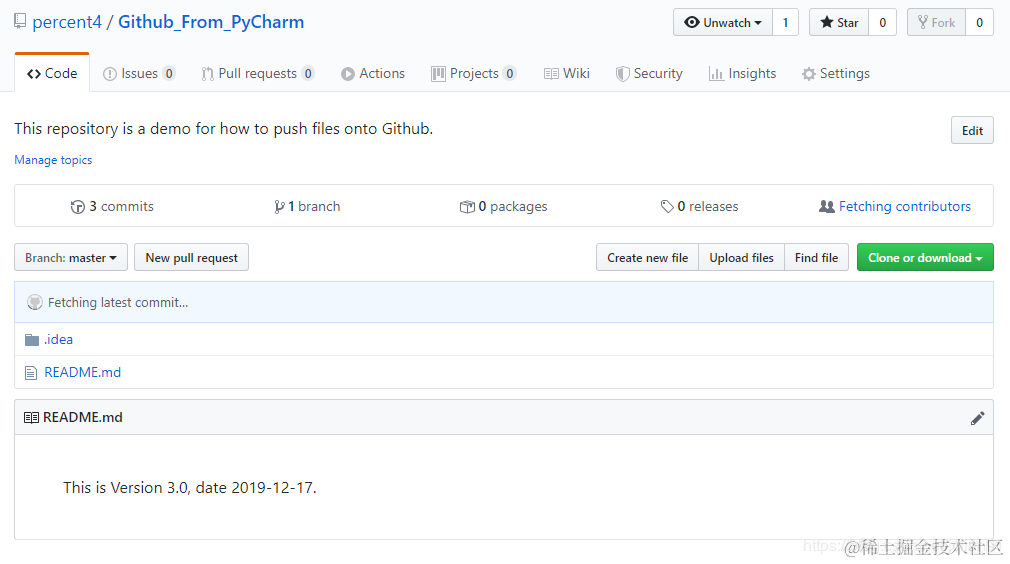View the 0 releases page
Screen dimensions: 1010x564
point(700,206)
